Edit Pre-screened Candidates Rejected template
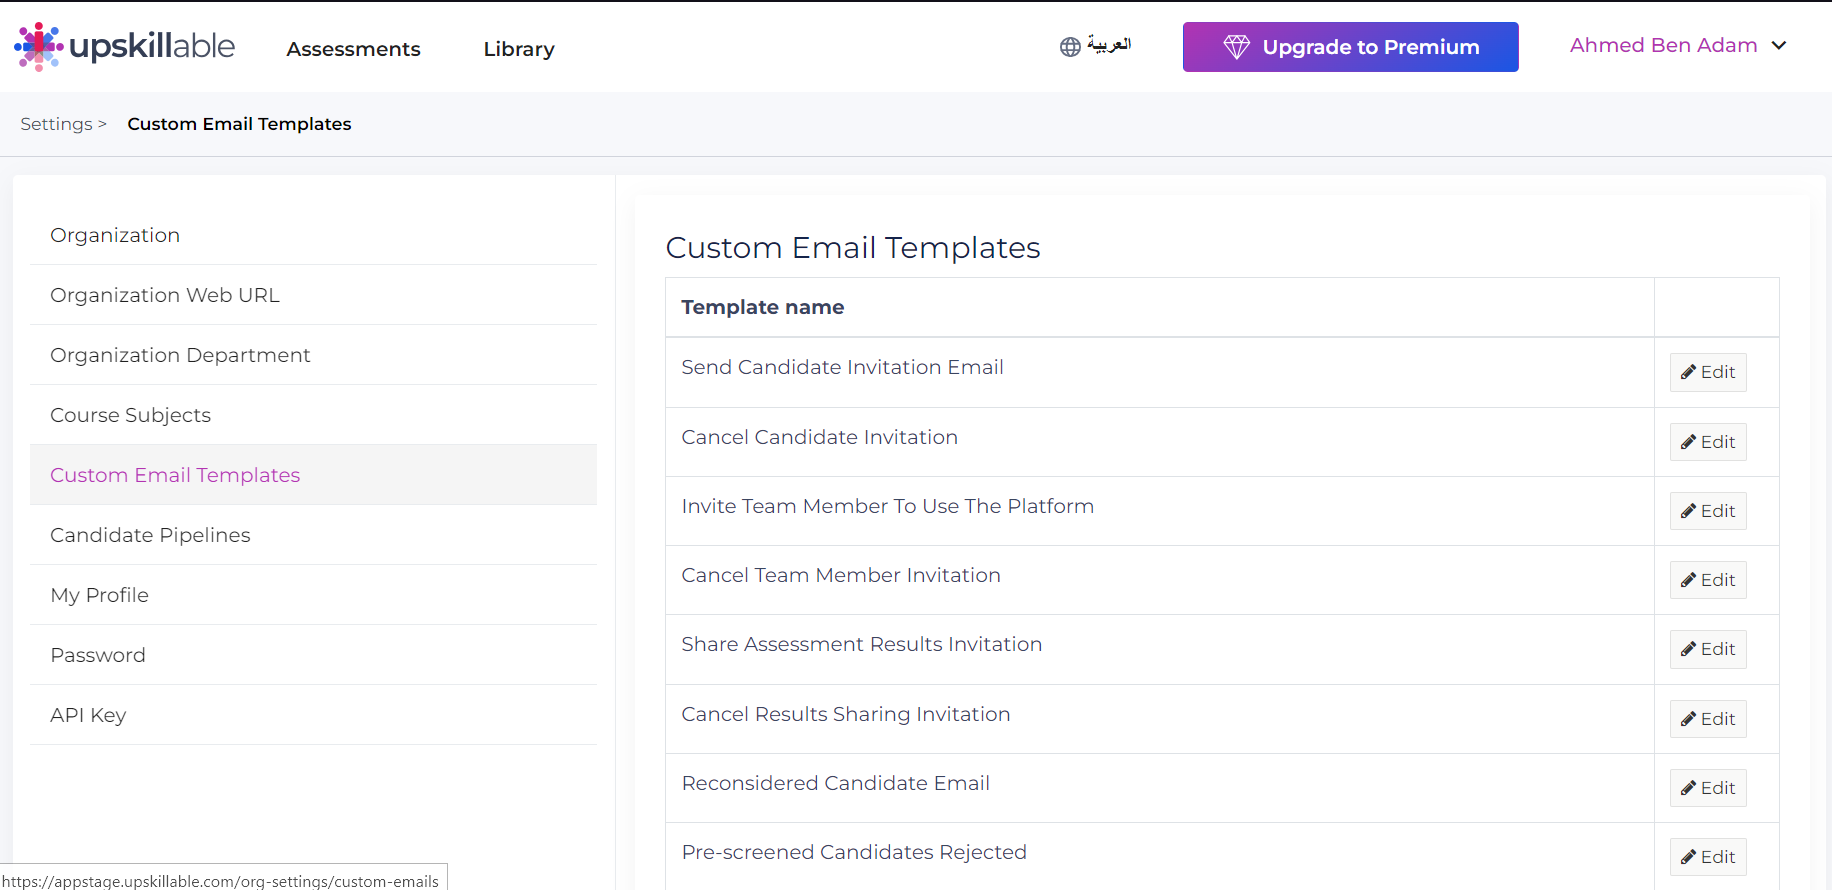Viewport: 1832px width, 890px height. pyautogui.click(x=1708, y=857)
